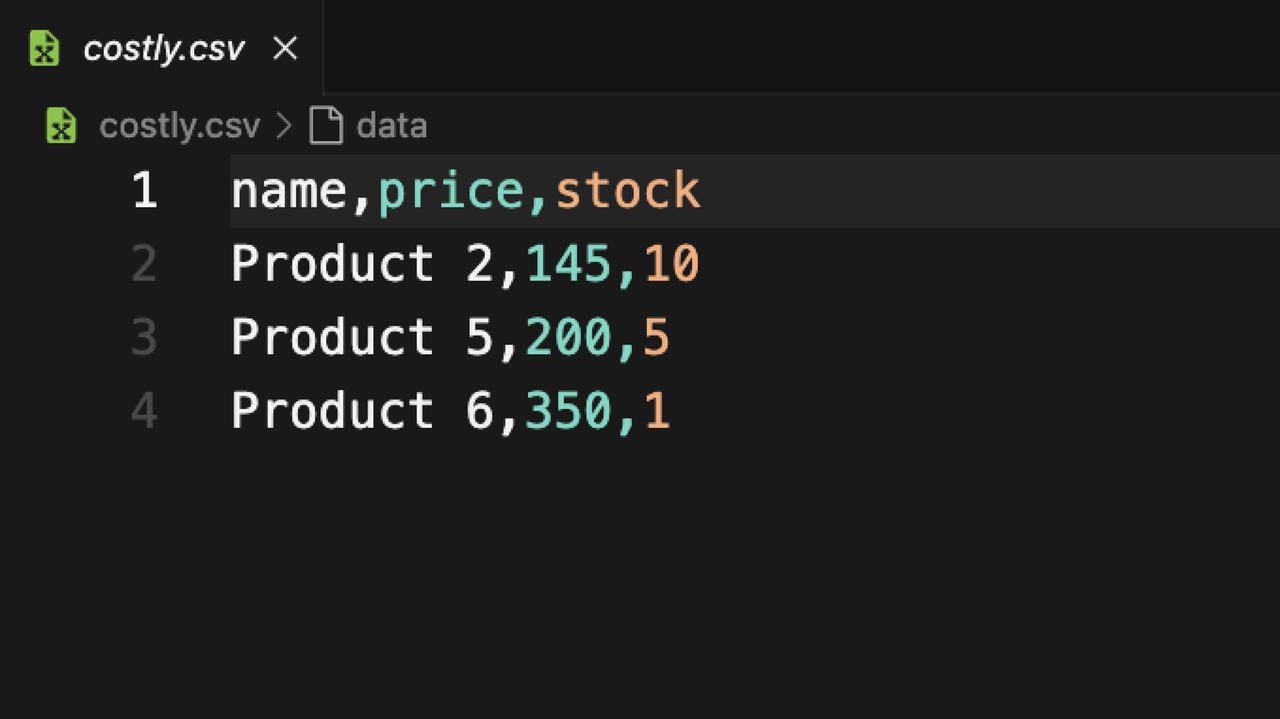Click line number 3 in the gutter
Screen dimensions: 1280x719
coord(145,338)
